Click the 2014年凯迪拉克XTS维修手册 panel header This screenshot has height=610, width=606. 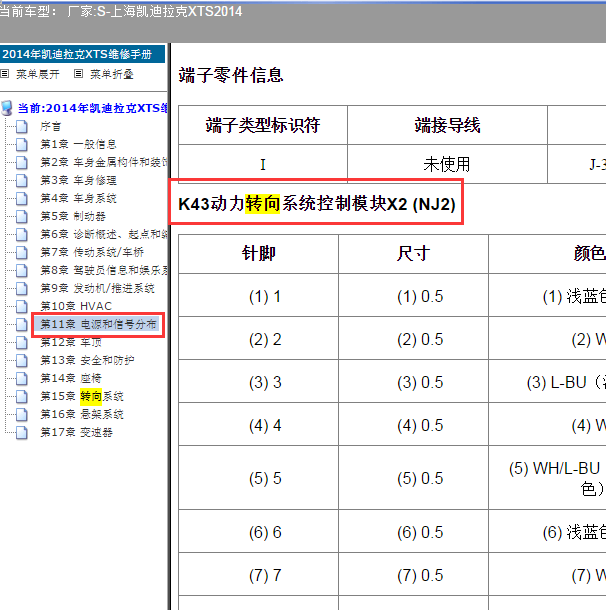[82, 54]
